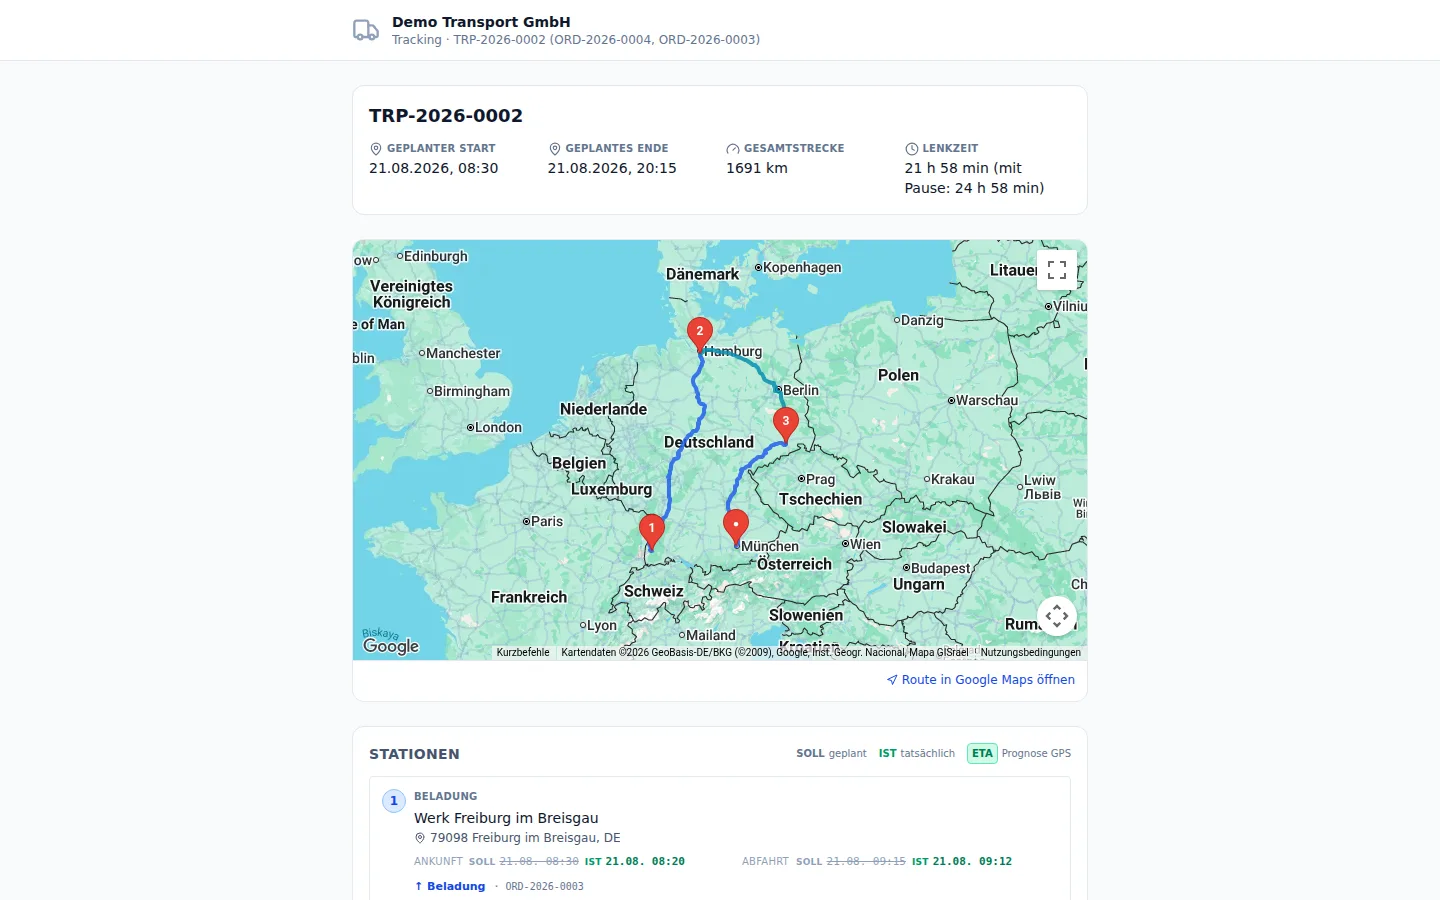Click the Beladung action label with arrow
The height and width of the screenshot is (900, 1440).
450,886
